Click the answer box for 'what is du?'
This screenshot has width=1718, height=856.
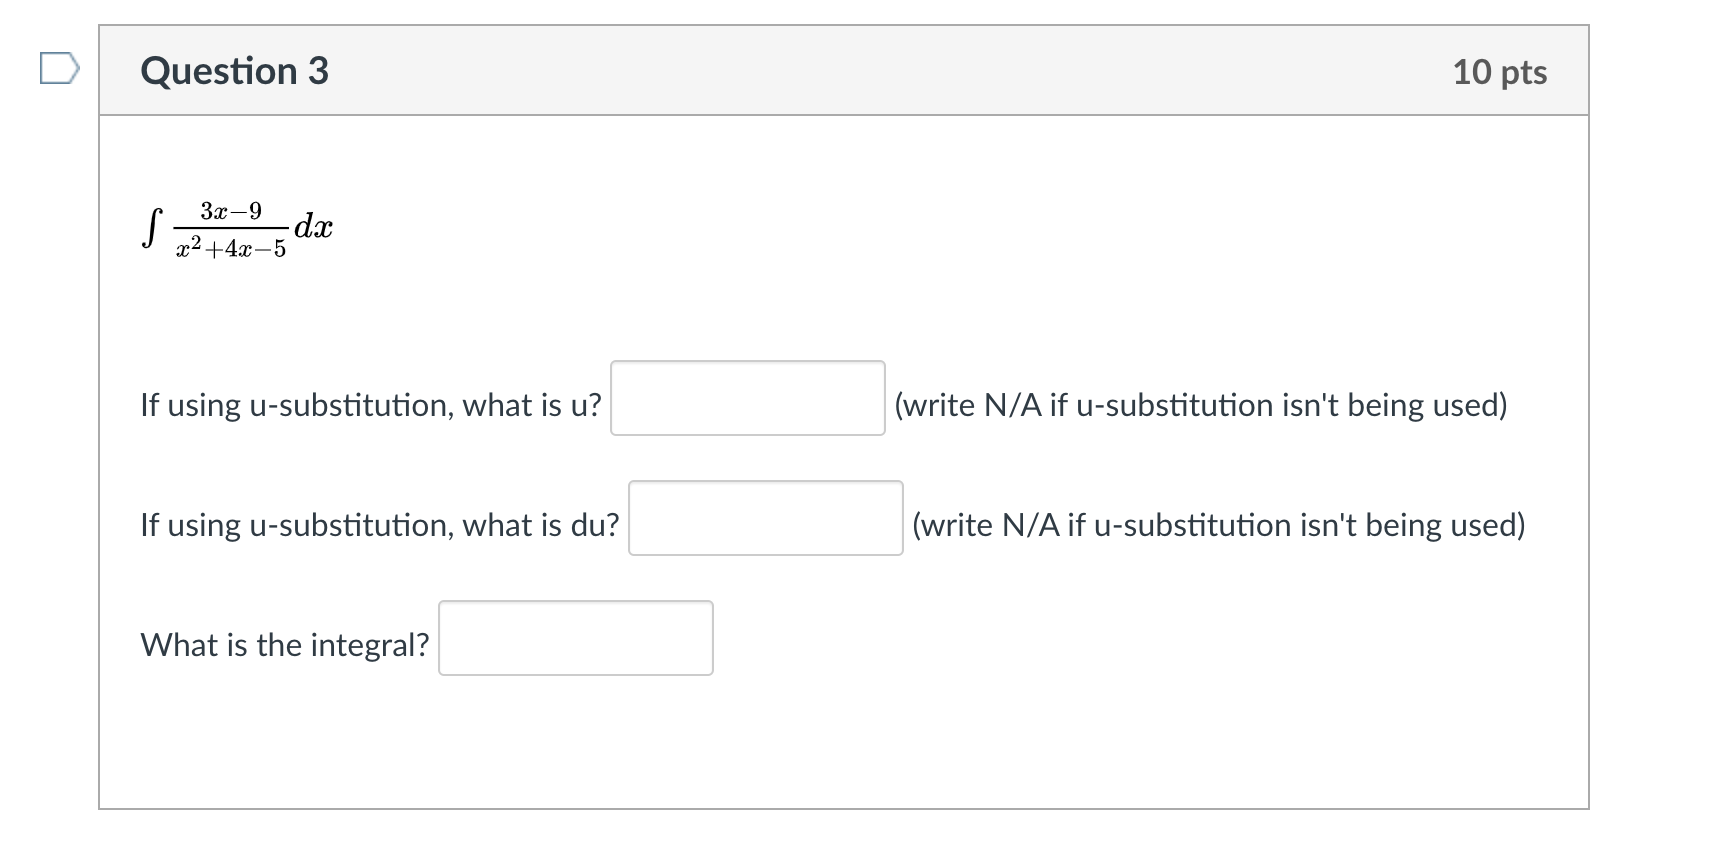pyautogui.click(x=765, y=519)
